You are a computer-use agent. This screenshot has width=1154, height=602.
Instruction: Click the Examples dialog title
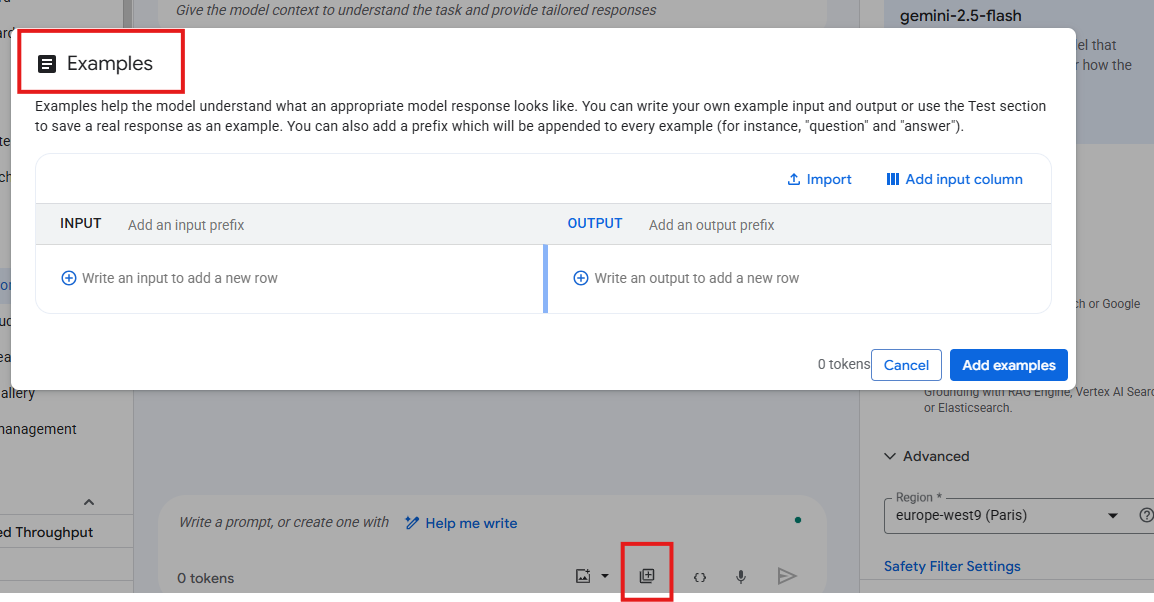click(110, 63)
